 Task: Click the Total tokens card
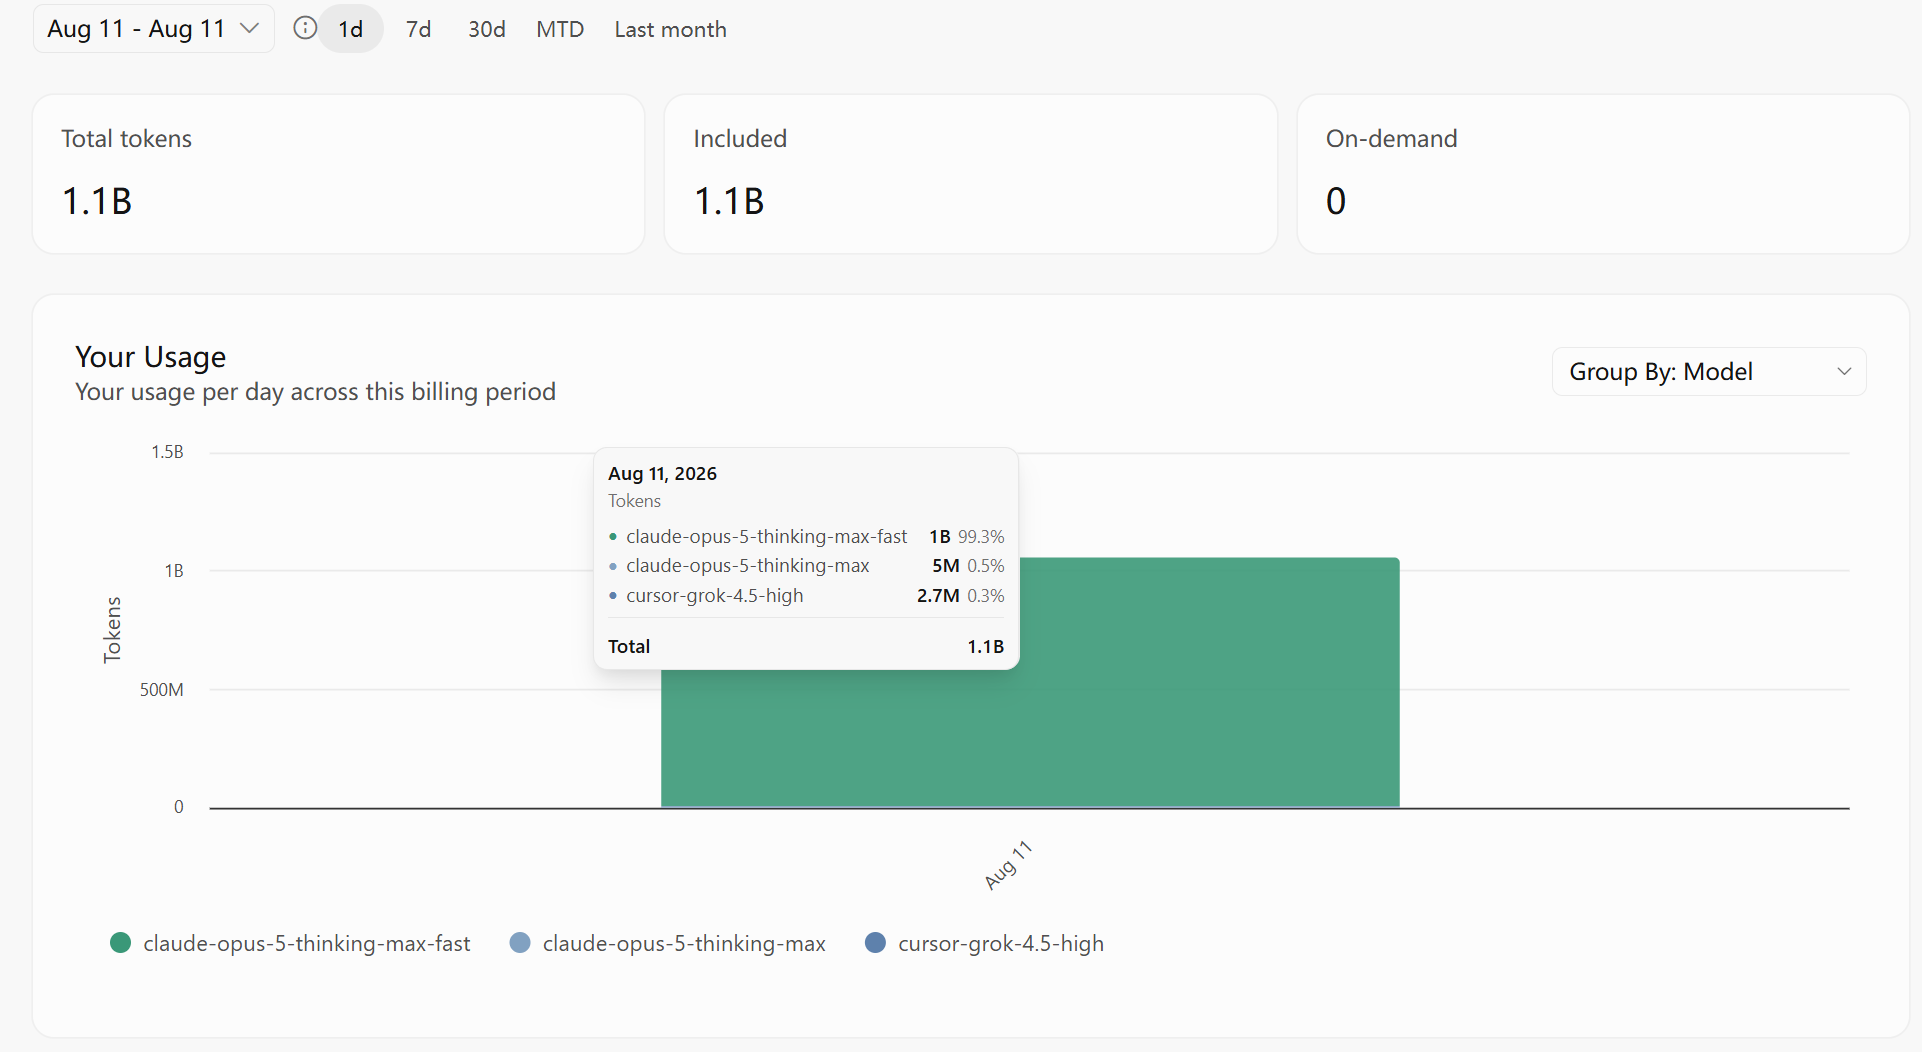click(x=339, y=174)
